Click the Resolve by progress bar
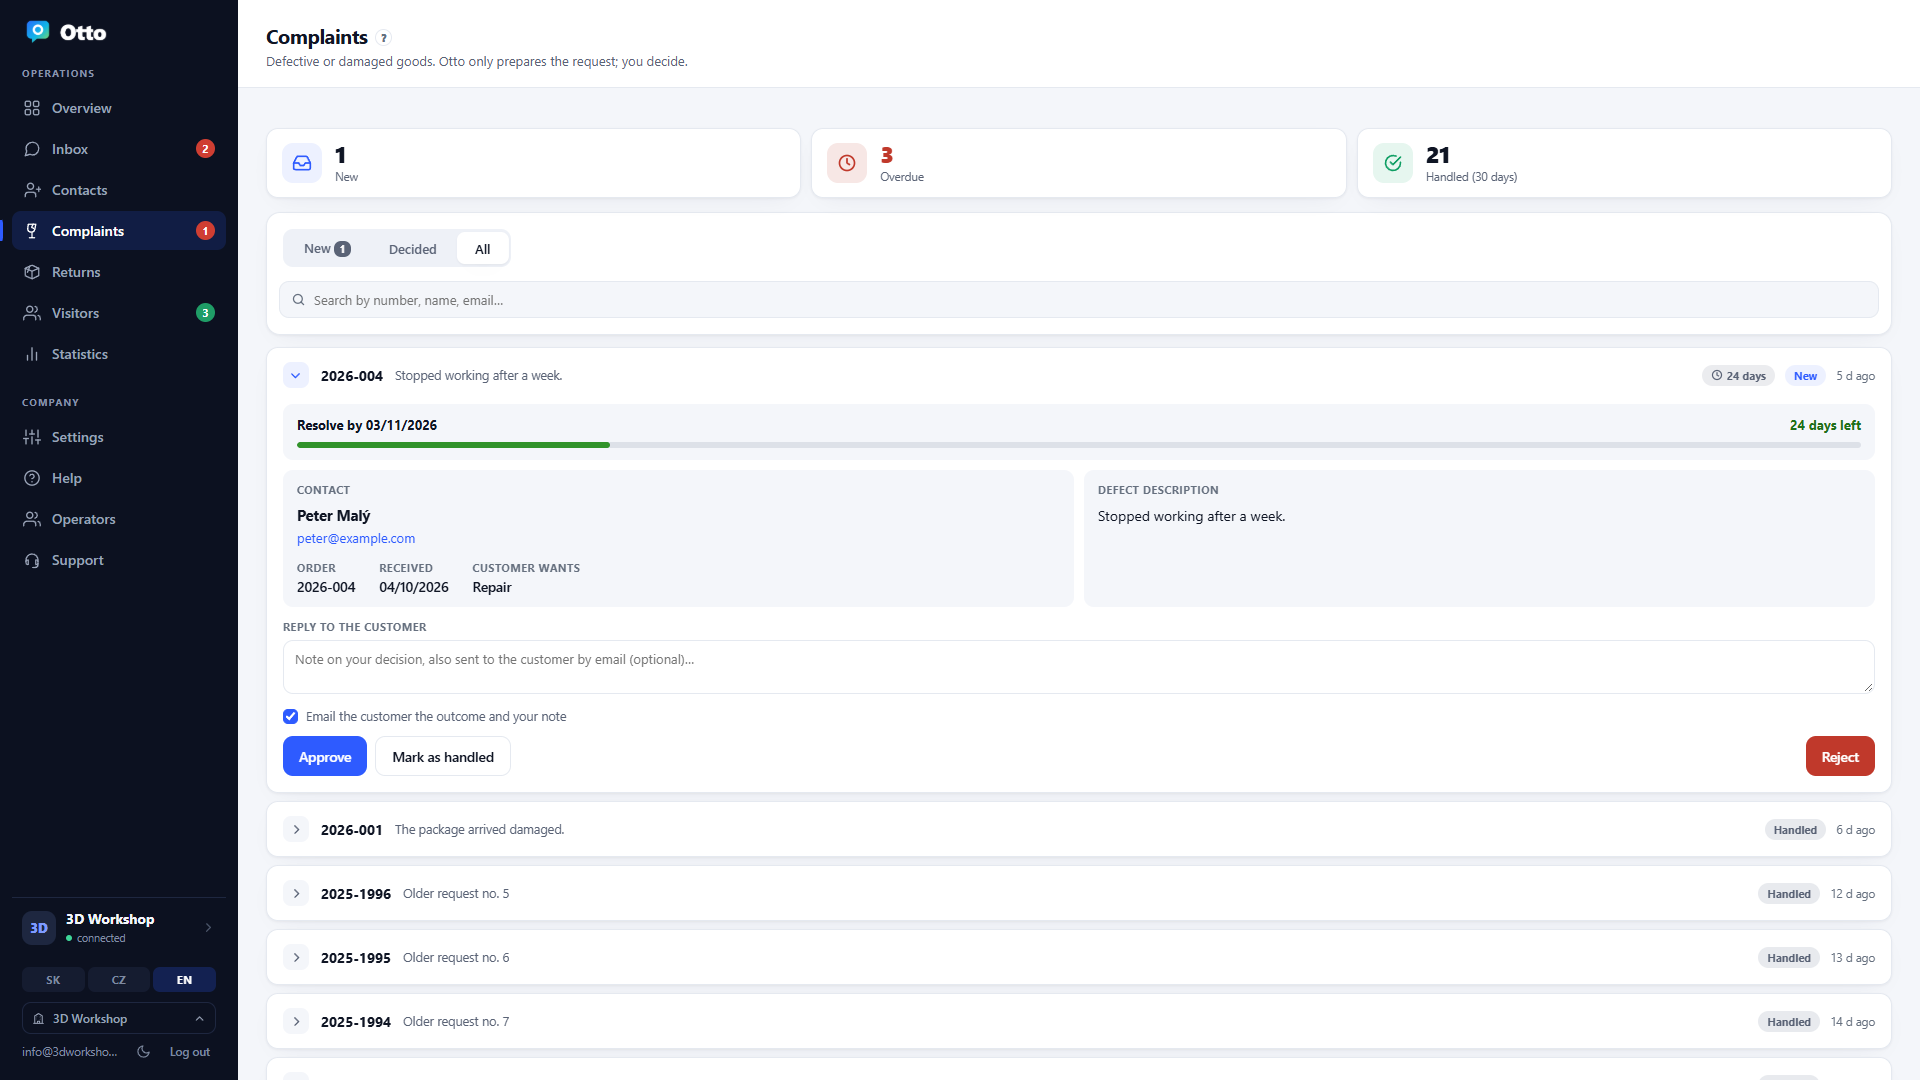1920x1080 pixels. [1078, 445]
